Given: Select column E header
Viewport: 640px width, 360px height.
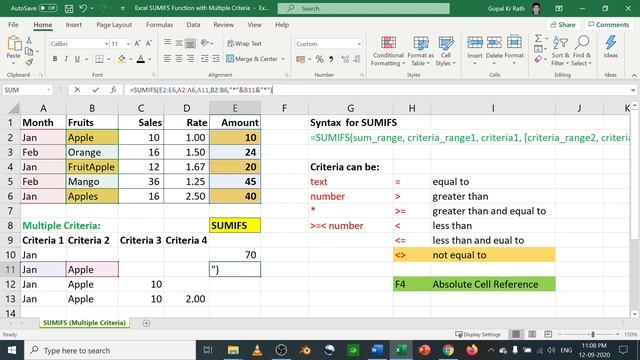Looking at the screenshot, I should [x=235, y=108].
